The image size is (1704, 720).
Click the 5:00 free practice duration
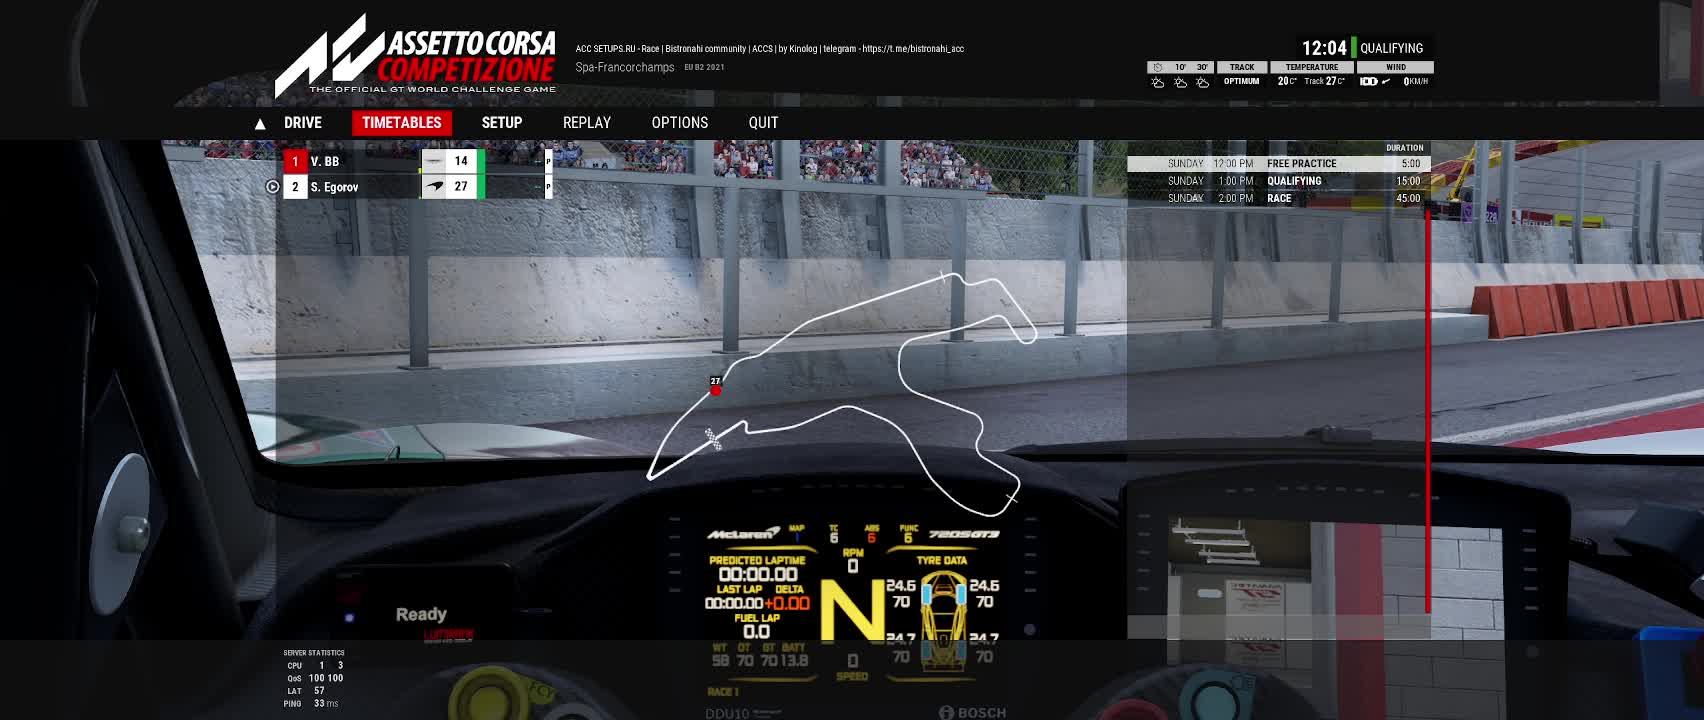click(x=1411, y=163)
